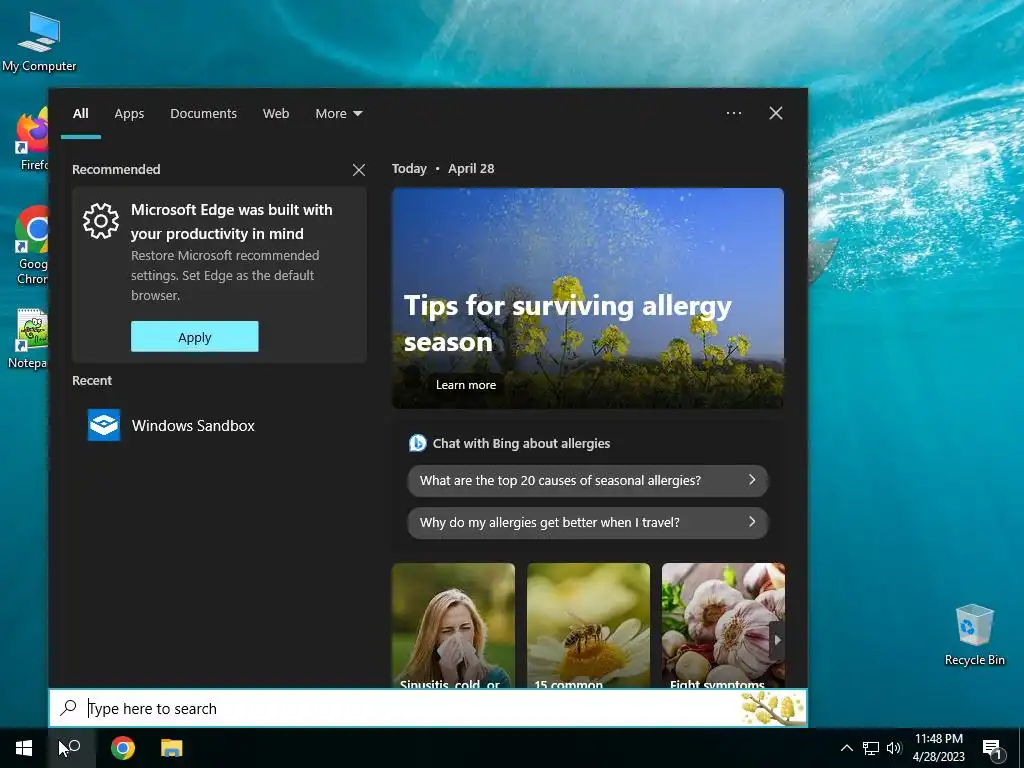Open File Explorer from the taskbar
Viewport: 1024px width, 768px height.
172,748
